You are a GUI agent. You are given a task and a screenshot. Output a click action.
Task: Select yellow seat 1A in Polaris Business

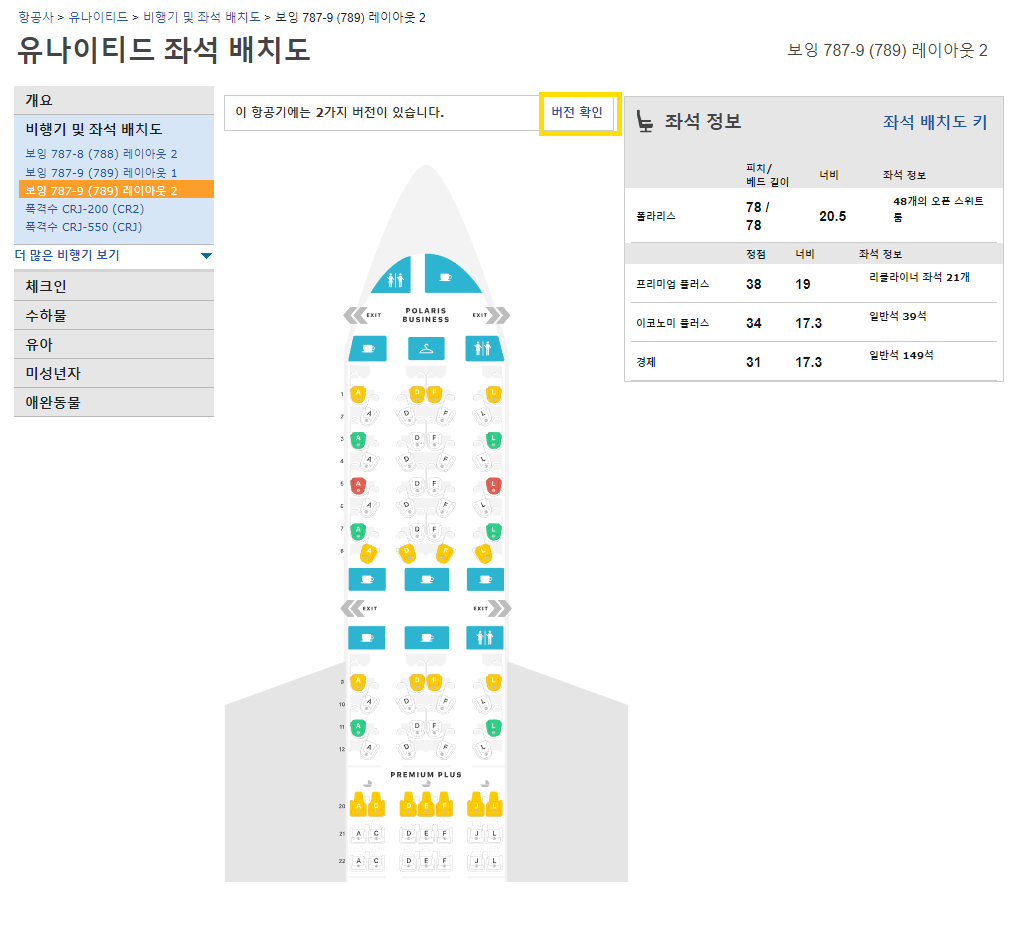(358, 394)
